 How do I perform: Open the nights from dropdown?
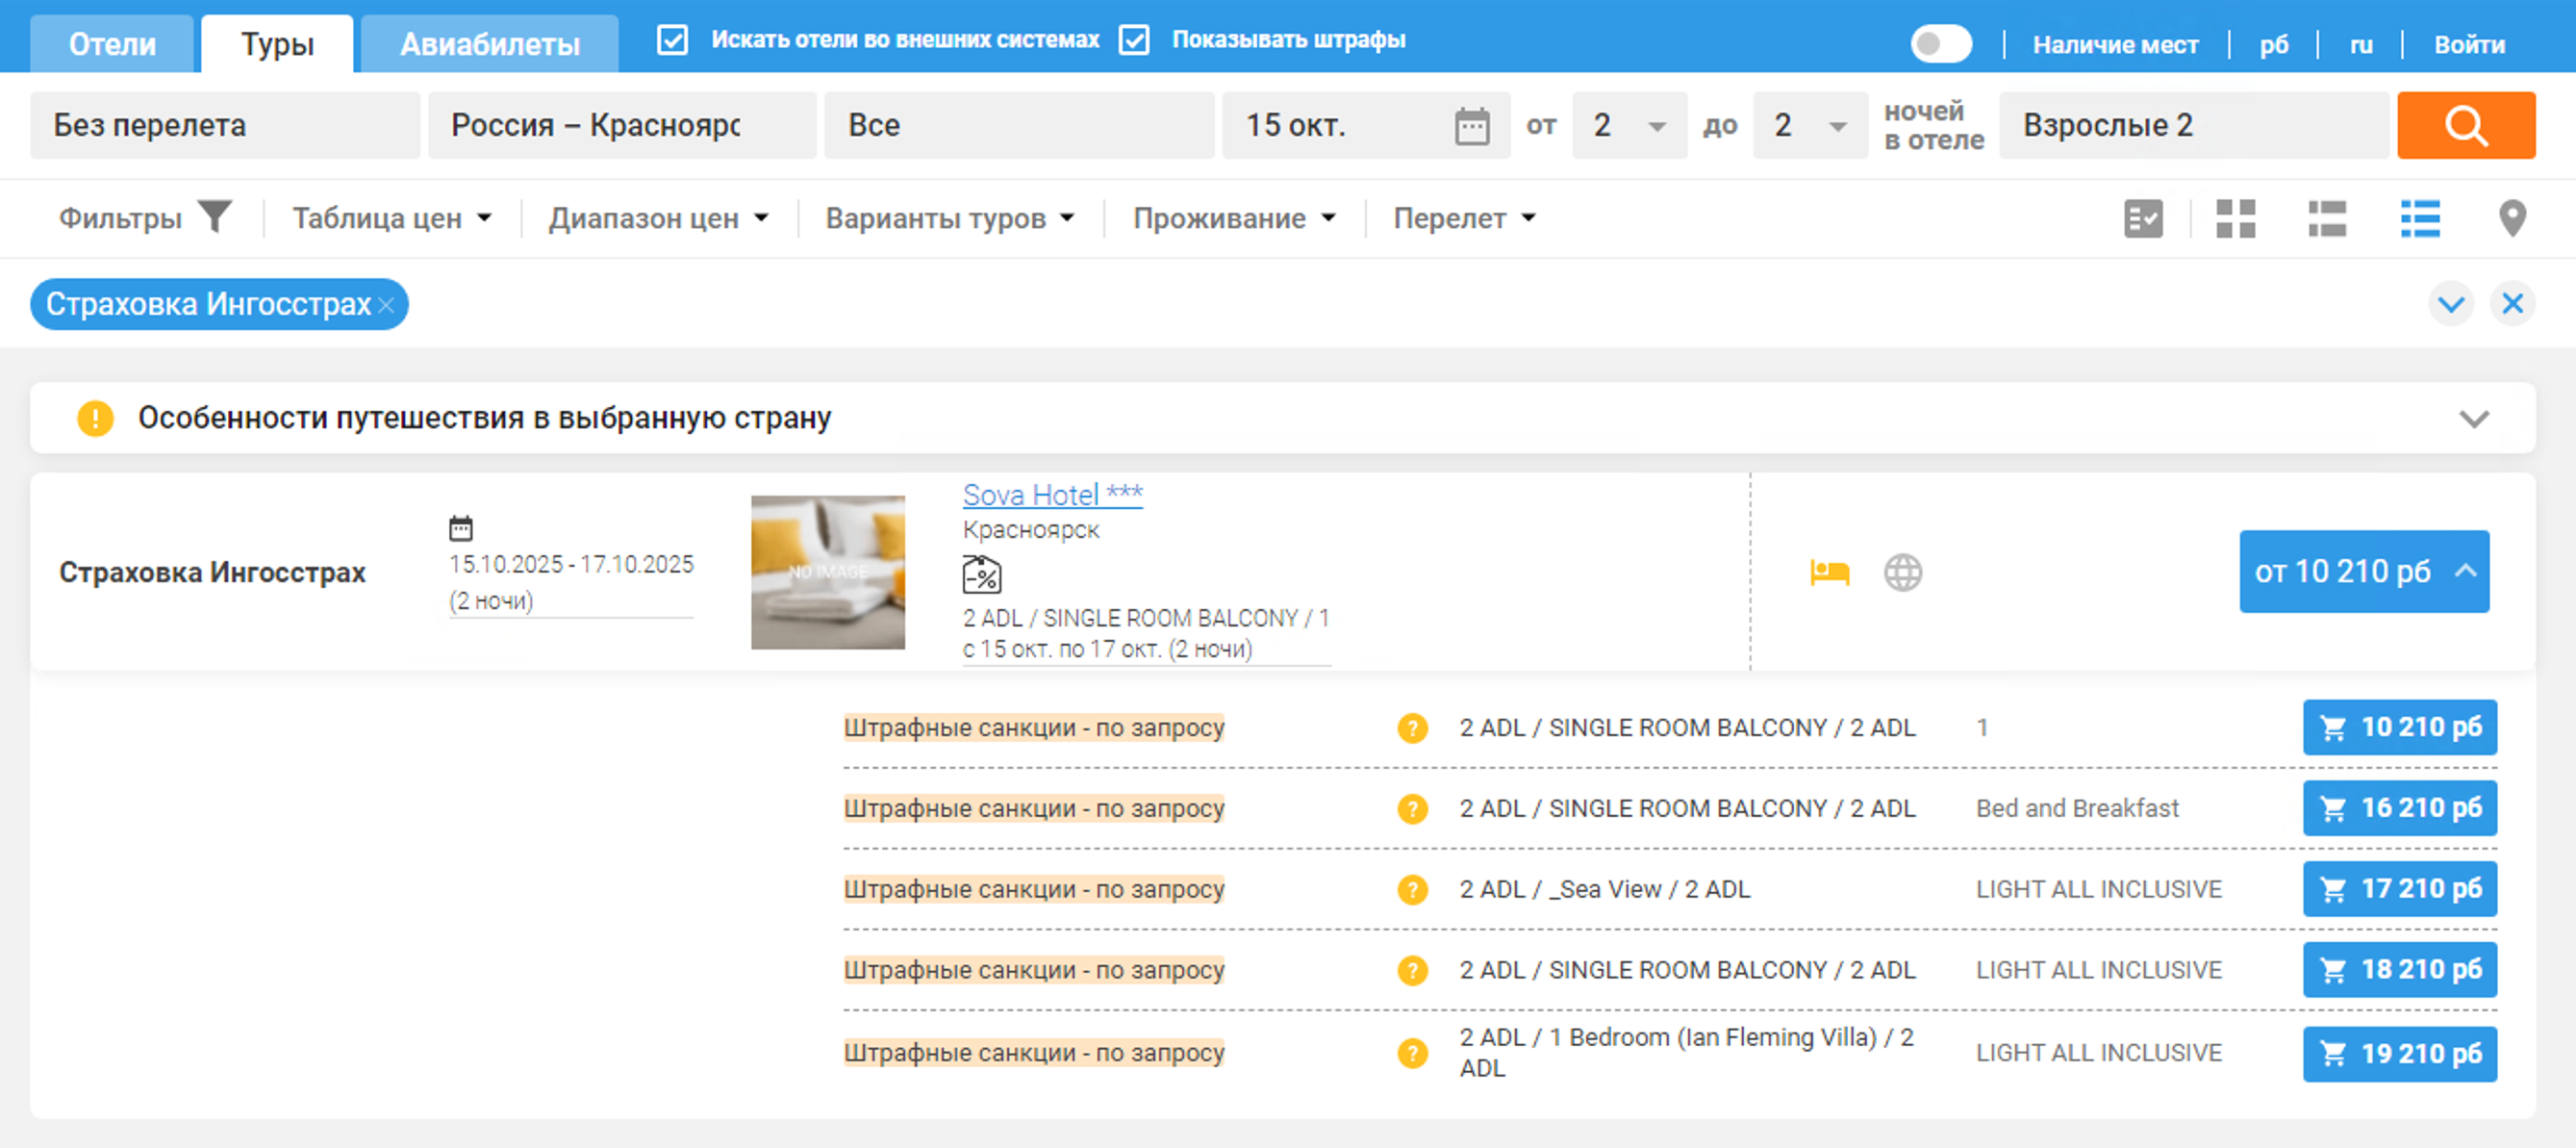point(1628,126)
